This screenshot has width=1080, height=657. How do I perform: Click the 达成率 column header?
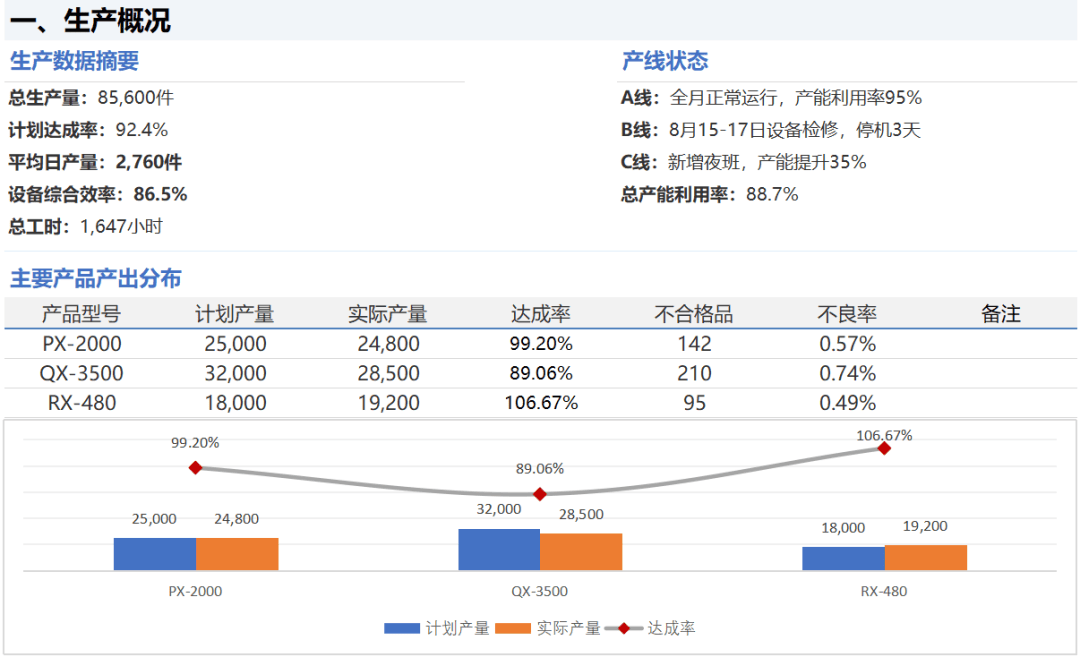(x=541, y=314)
